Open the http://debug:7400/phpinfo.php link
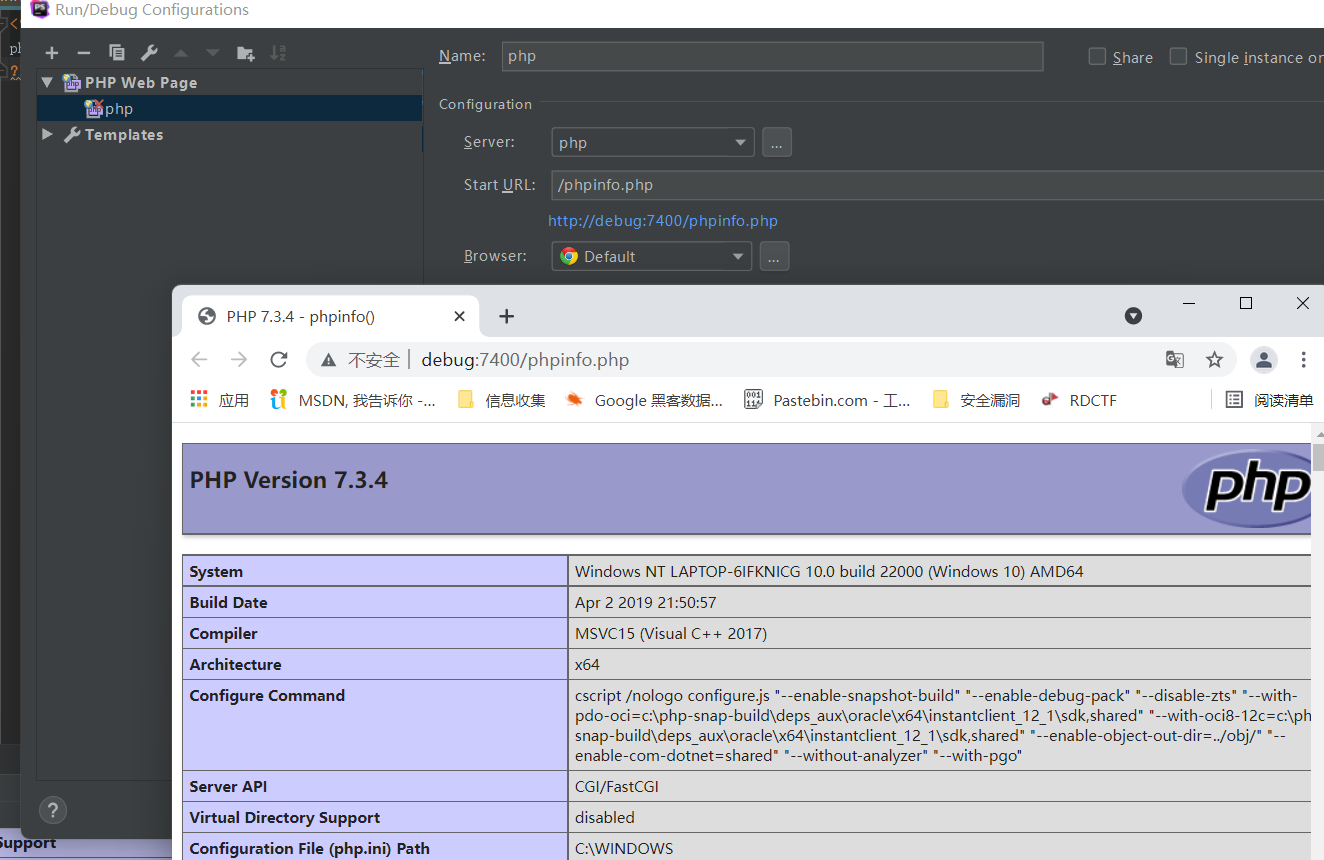1324x860 pixels. coord(663,221)
